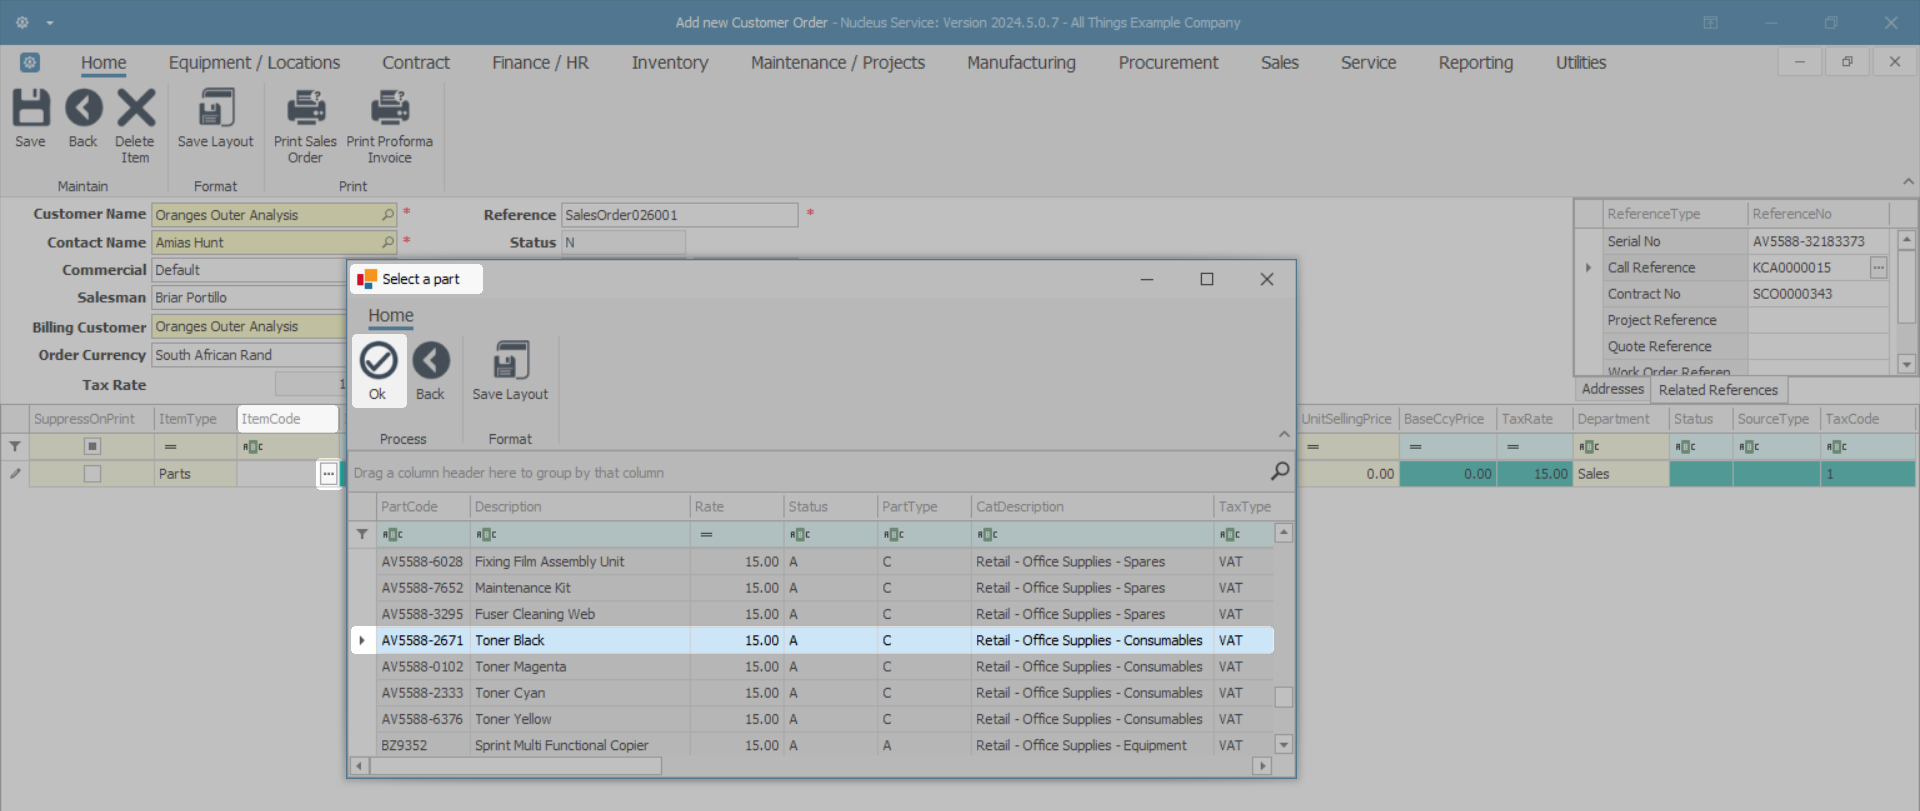Open the search magnifier in part grid
This screenshot has height=811, width=1920.
point(1279,471)
